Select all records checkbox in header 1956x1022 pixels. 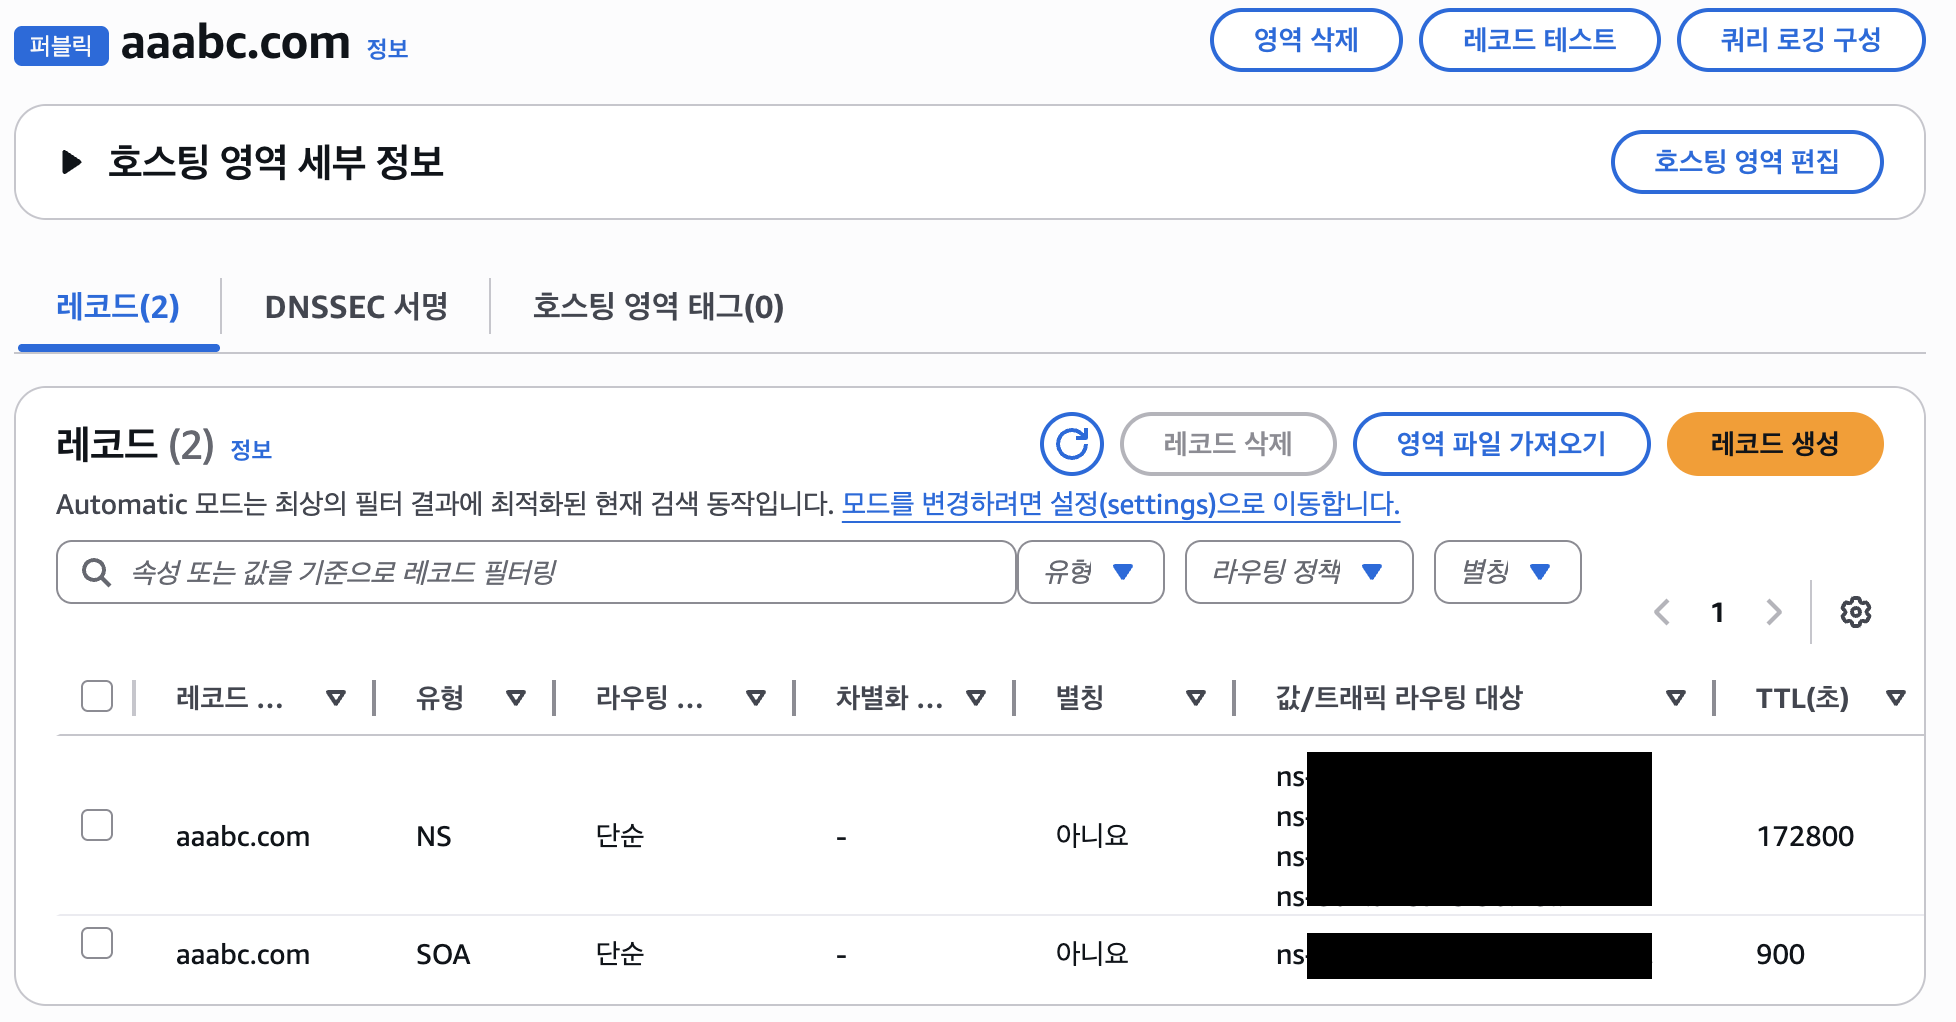pos(97,696)
